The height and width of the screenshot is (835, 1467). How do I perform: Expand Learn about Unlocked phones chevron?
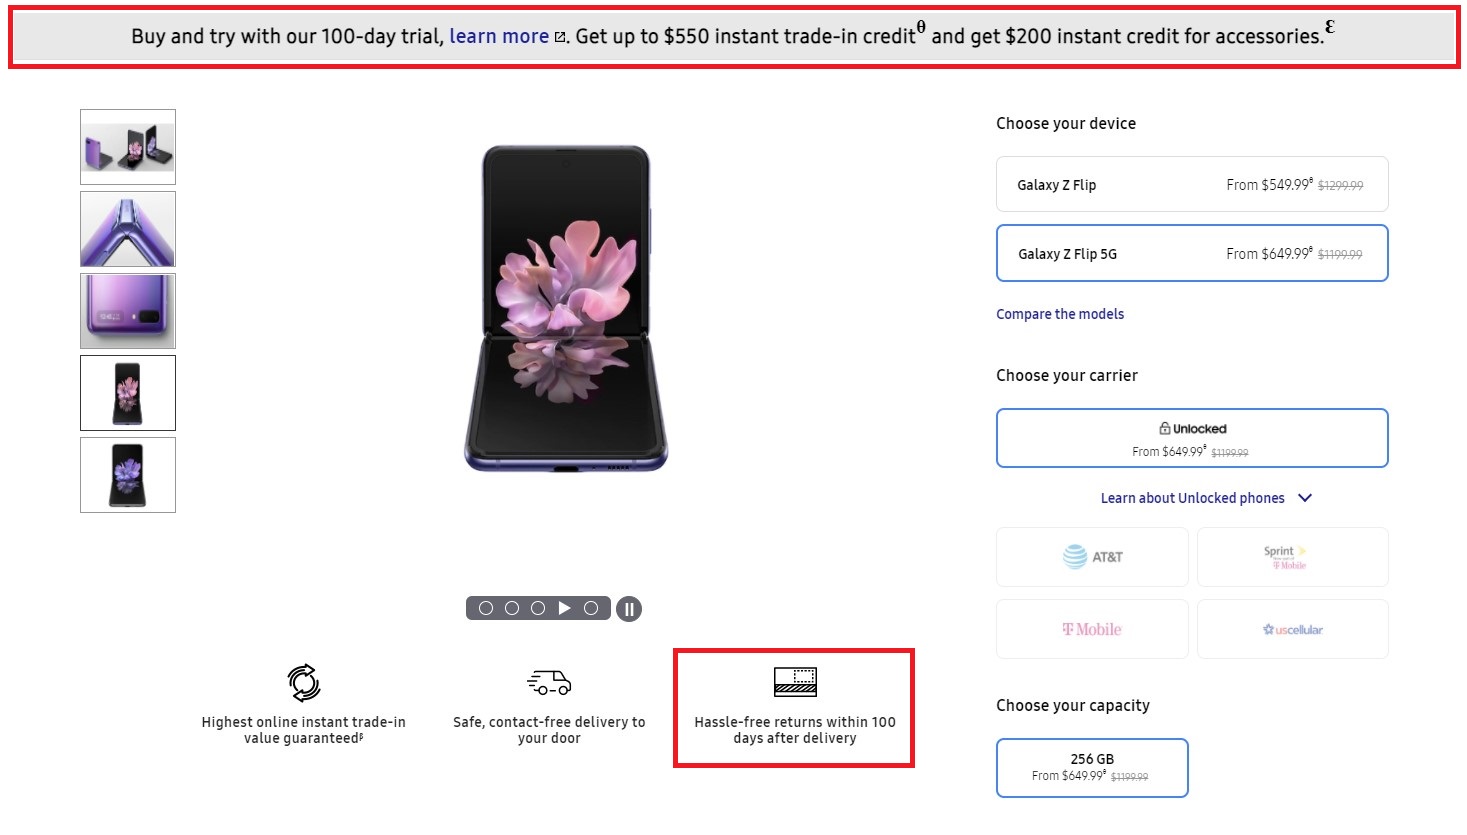pos(1305,498)
